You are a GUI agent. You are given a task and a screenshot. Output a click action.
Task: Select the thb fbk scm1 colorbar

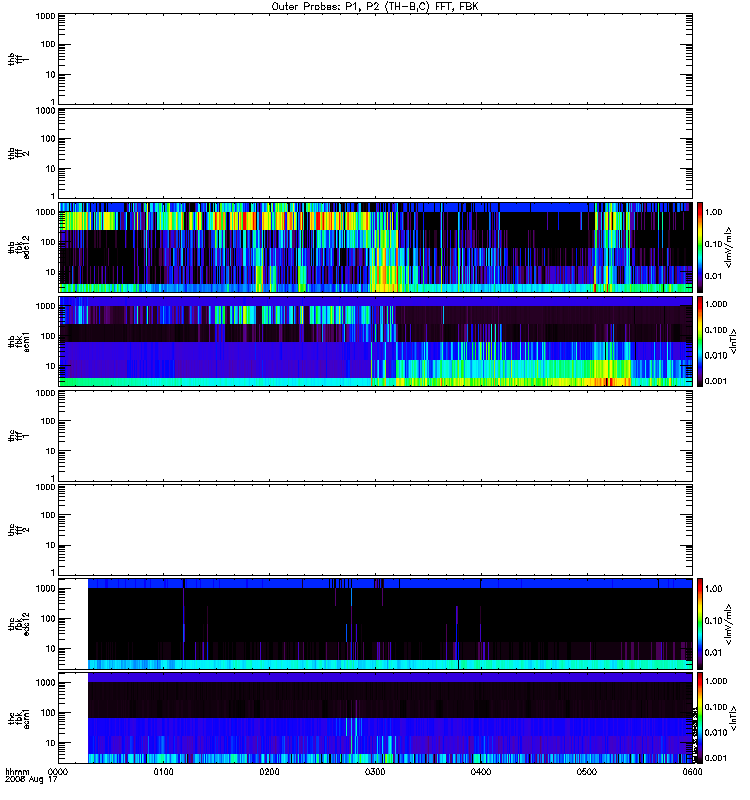point(700,341)
